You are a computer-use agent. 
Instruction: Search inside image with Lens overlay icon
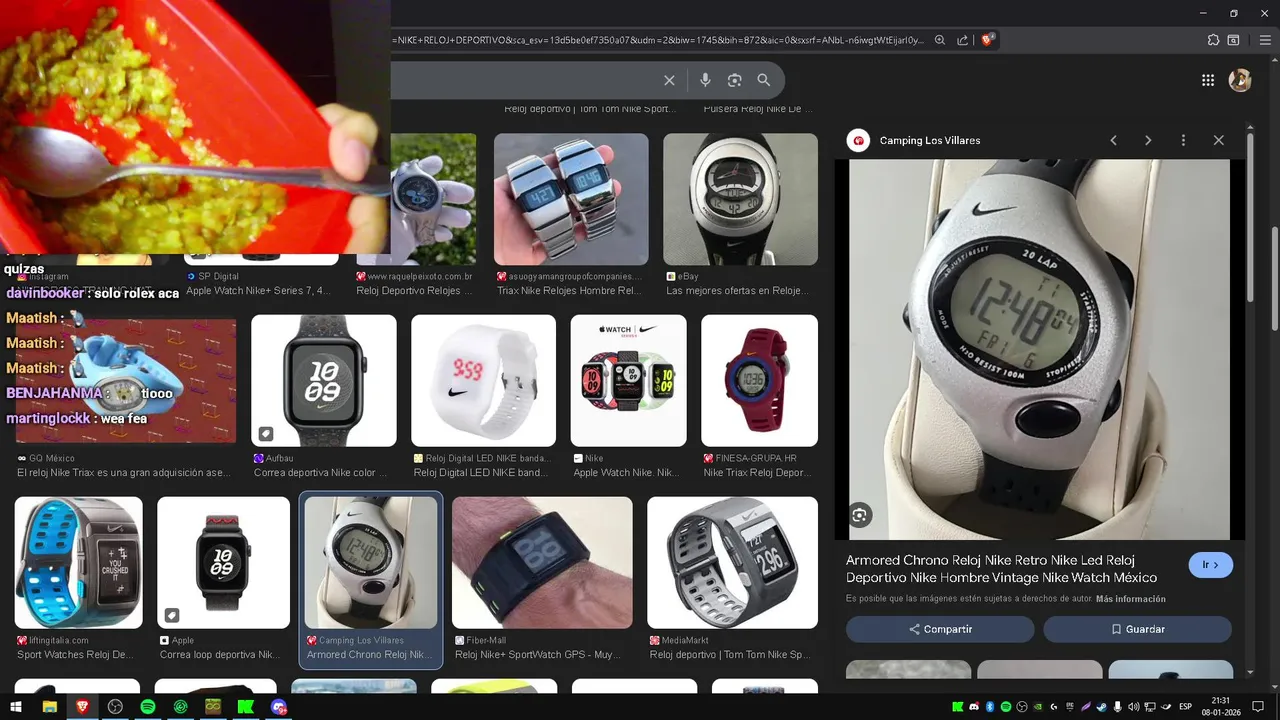(860, 515)
